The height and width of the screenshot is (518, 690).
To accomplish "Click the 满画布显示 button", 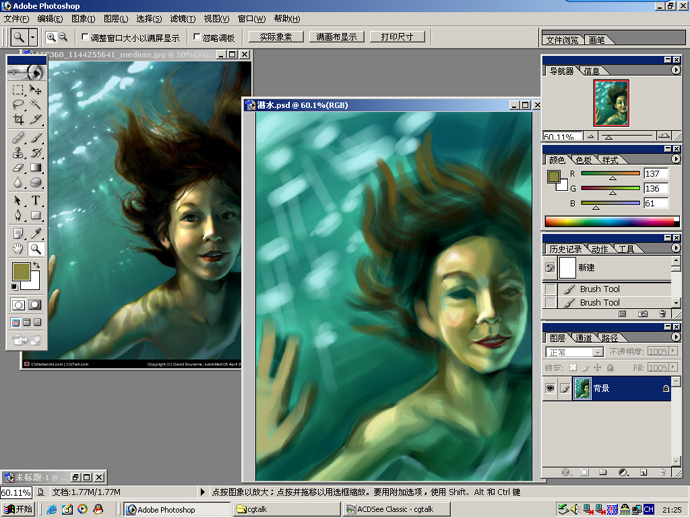I will coord(337,37).
